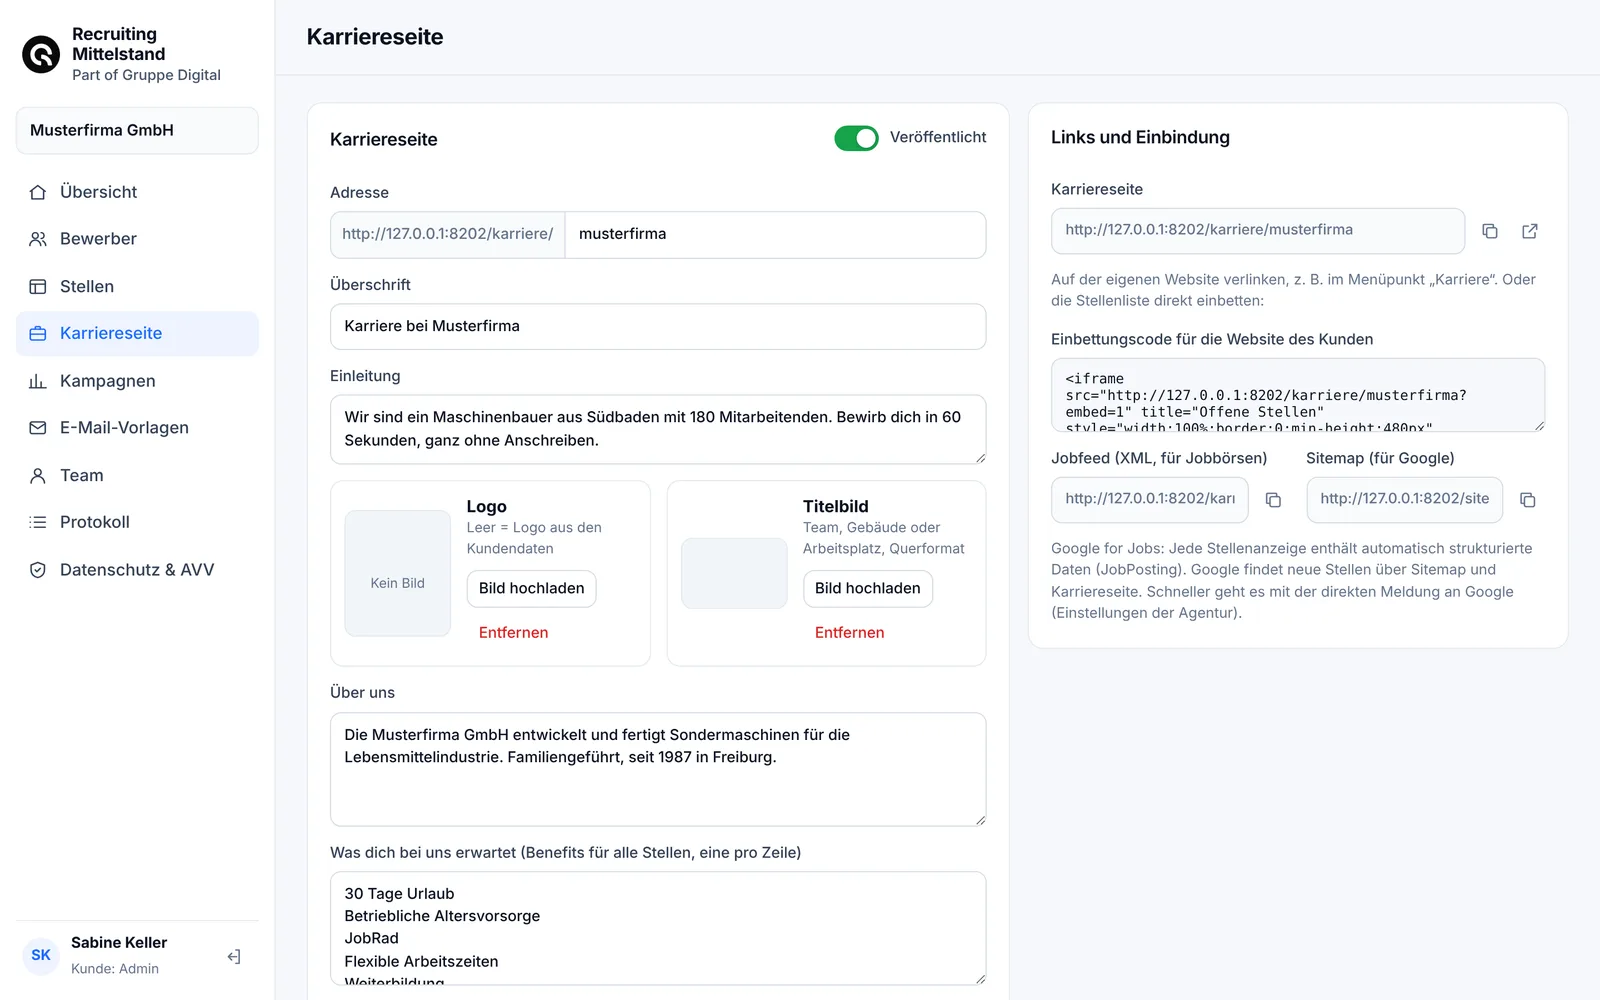Click the Einbettungscode iframe text box
1600x1000 pixels.
coord(1298,395)
